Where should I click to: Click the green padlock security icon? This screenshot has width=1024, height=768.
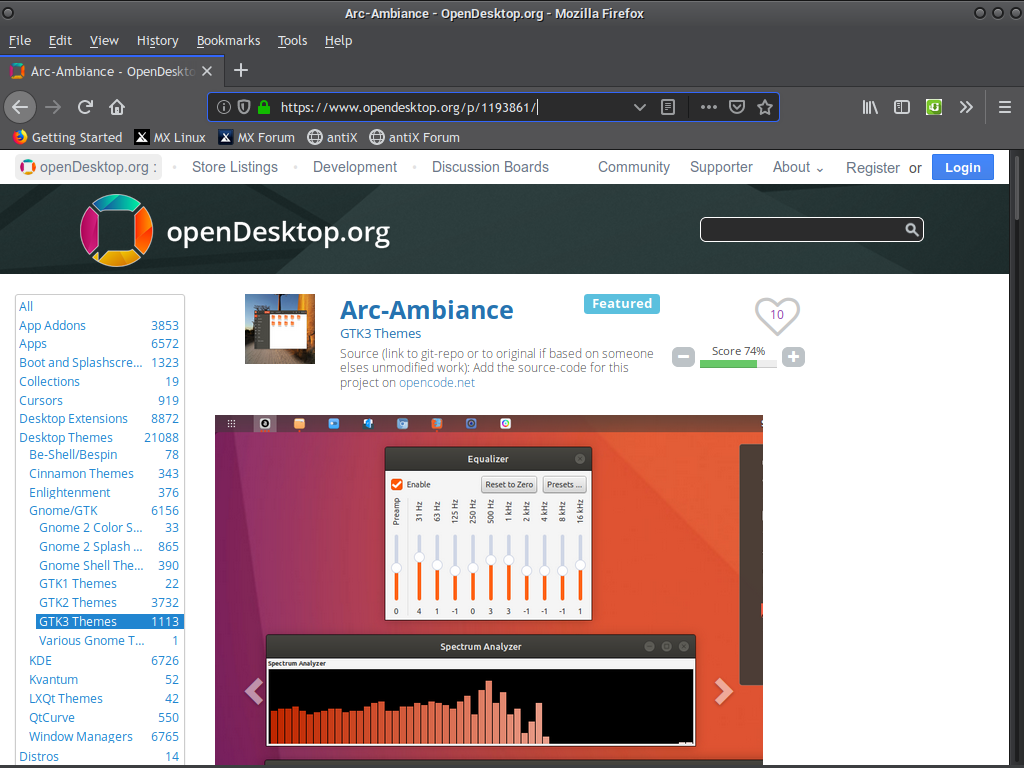[264, 107]
